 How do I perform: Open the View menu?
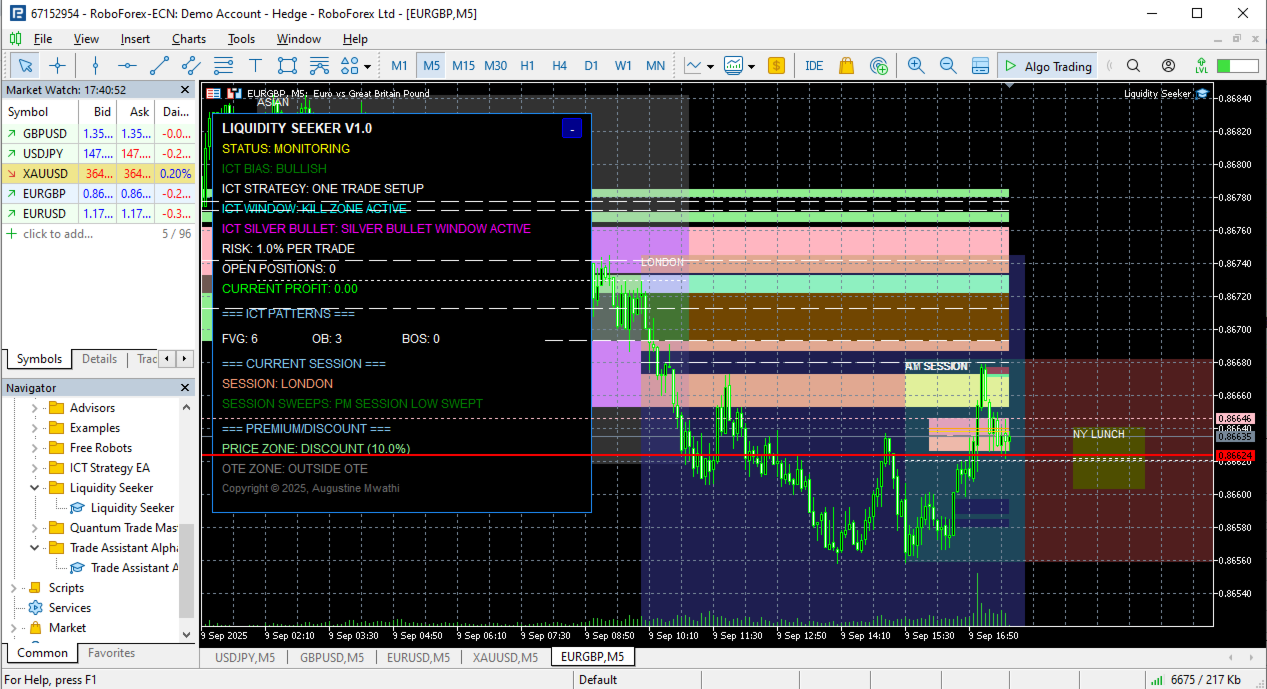(86, 39)
